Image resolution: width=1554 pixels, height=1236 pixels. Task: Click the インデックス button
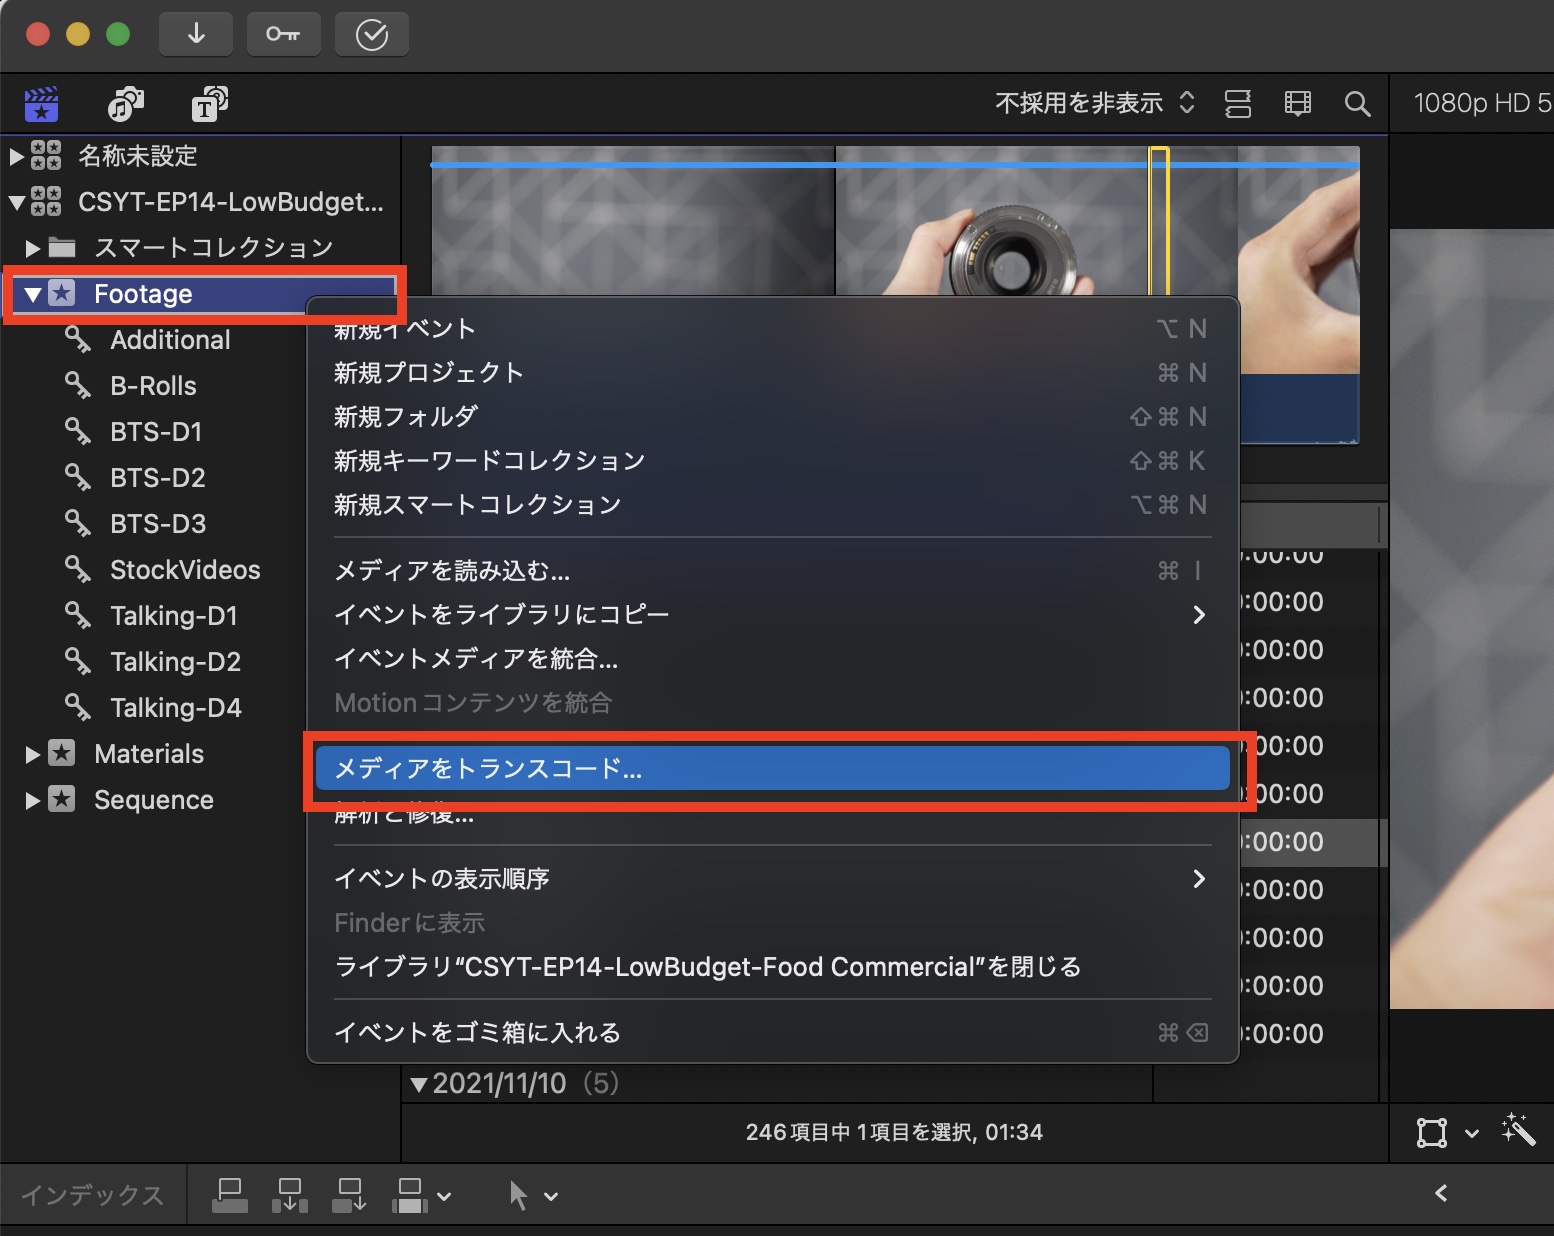(x=92, y=1195)
